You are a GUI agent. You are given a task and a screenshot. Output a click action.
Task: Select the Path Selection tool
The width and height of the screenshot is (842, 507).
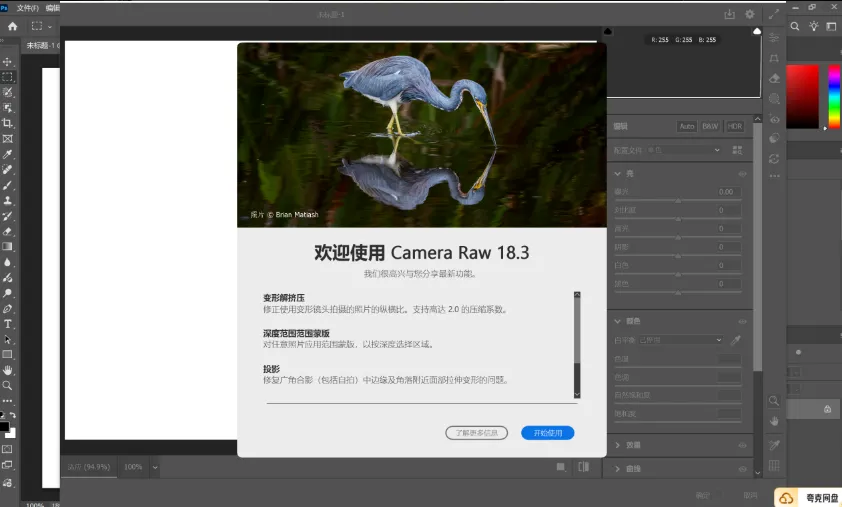8,339
